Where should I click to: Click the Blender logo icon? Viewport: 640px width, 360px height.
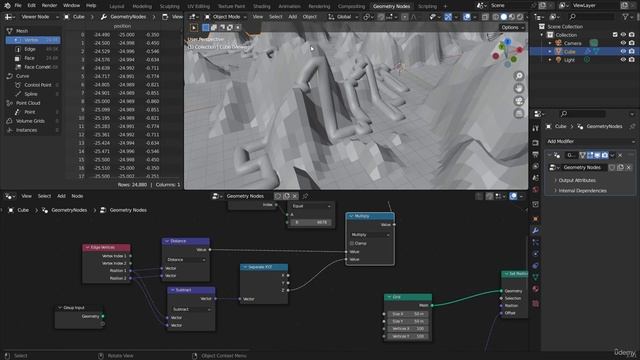coord(7,6)
